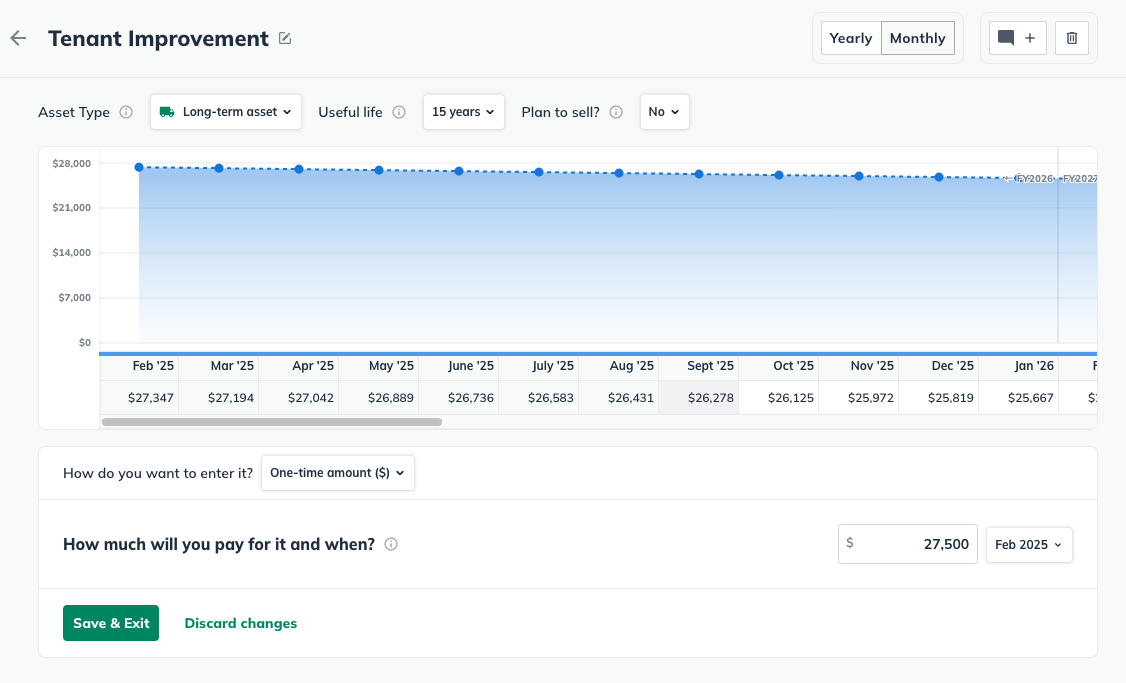The height and width of the screenshot is (683, 1126).
Task: Switch to Yearly view
Action: (851, 38)
